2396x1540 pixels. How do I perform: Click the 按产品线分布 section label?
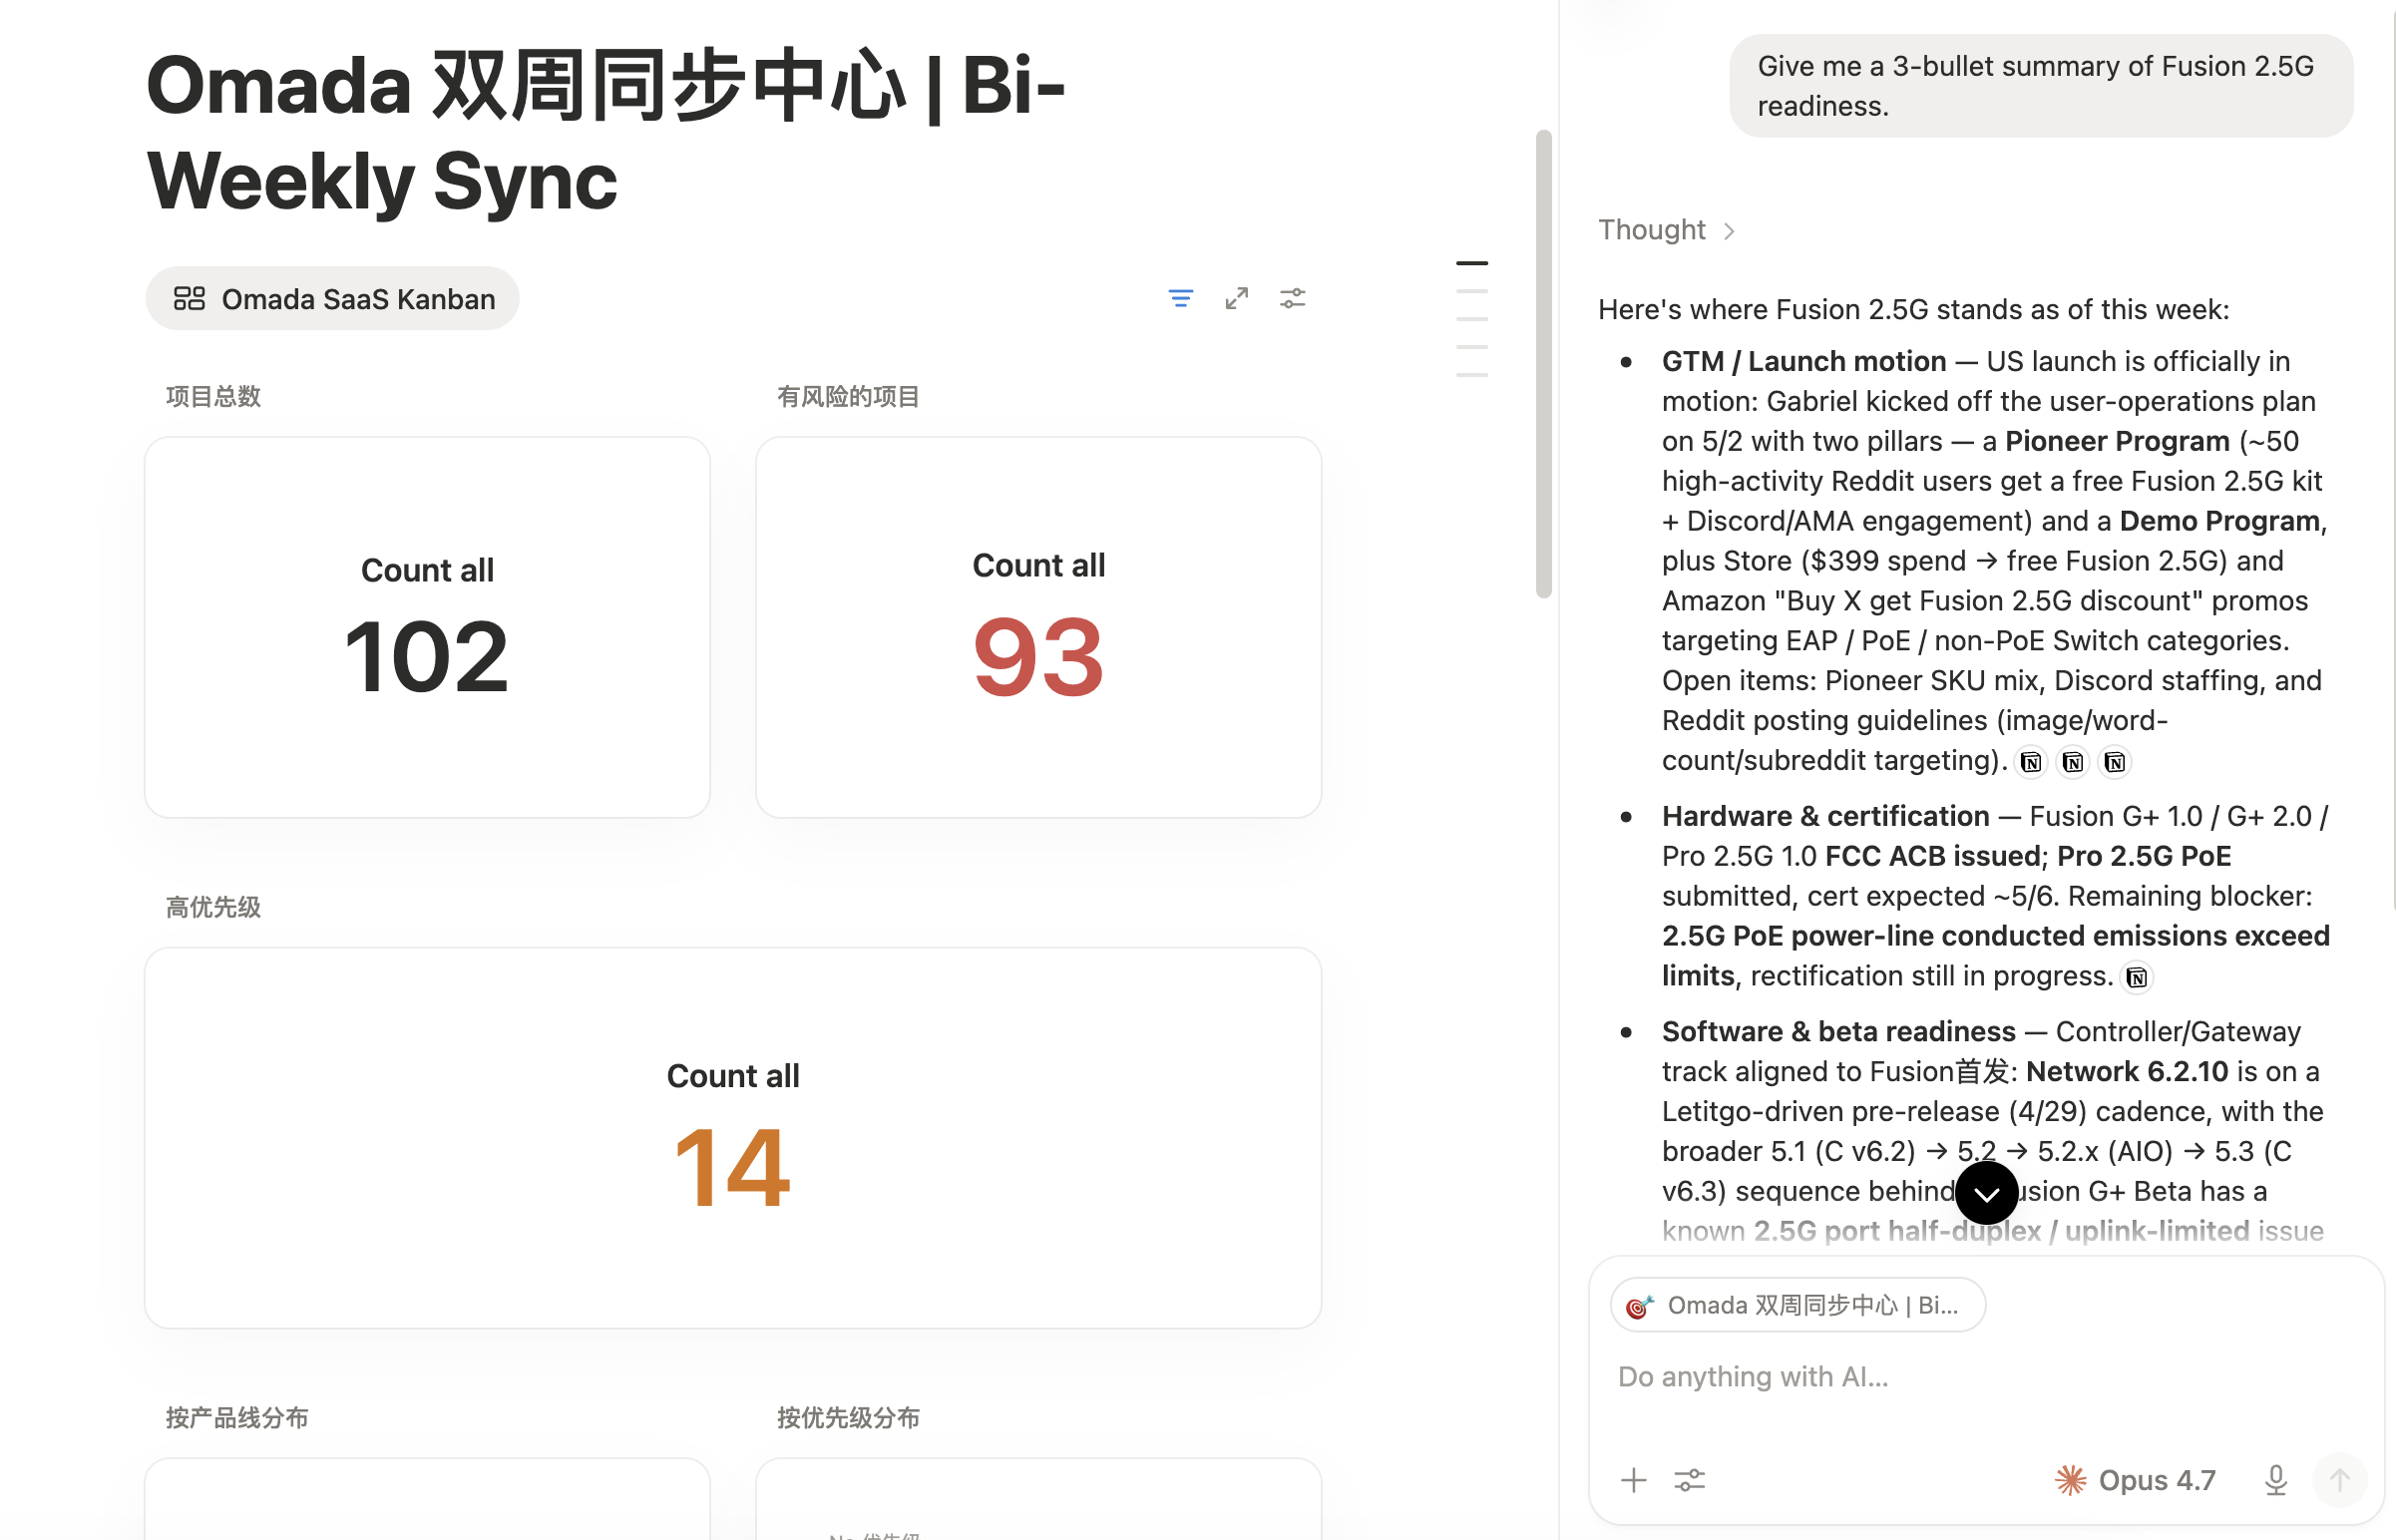pos(237,1418)
